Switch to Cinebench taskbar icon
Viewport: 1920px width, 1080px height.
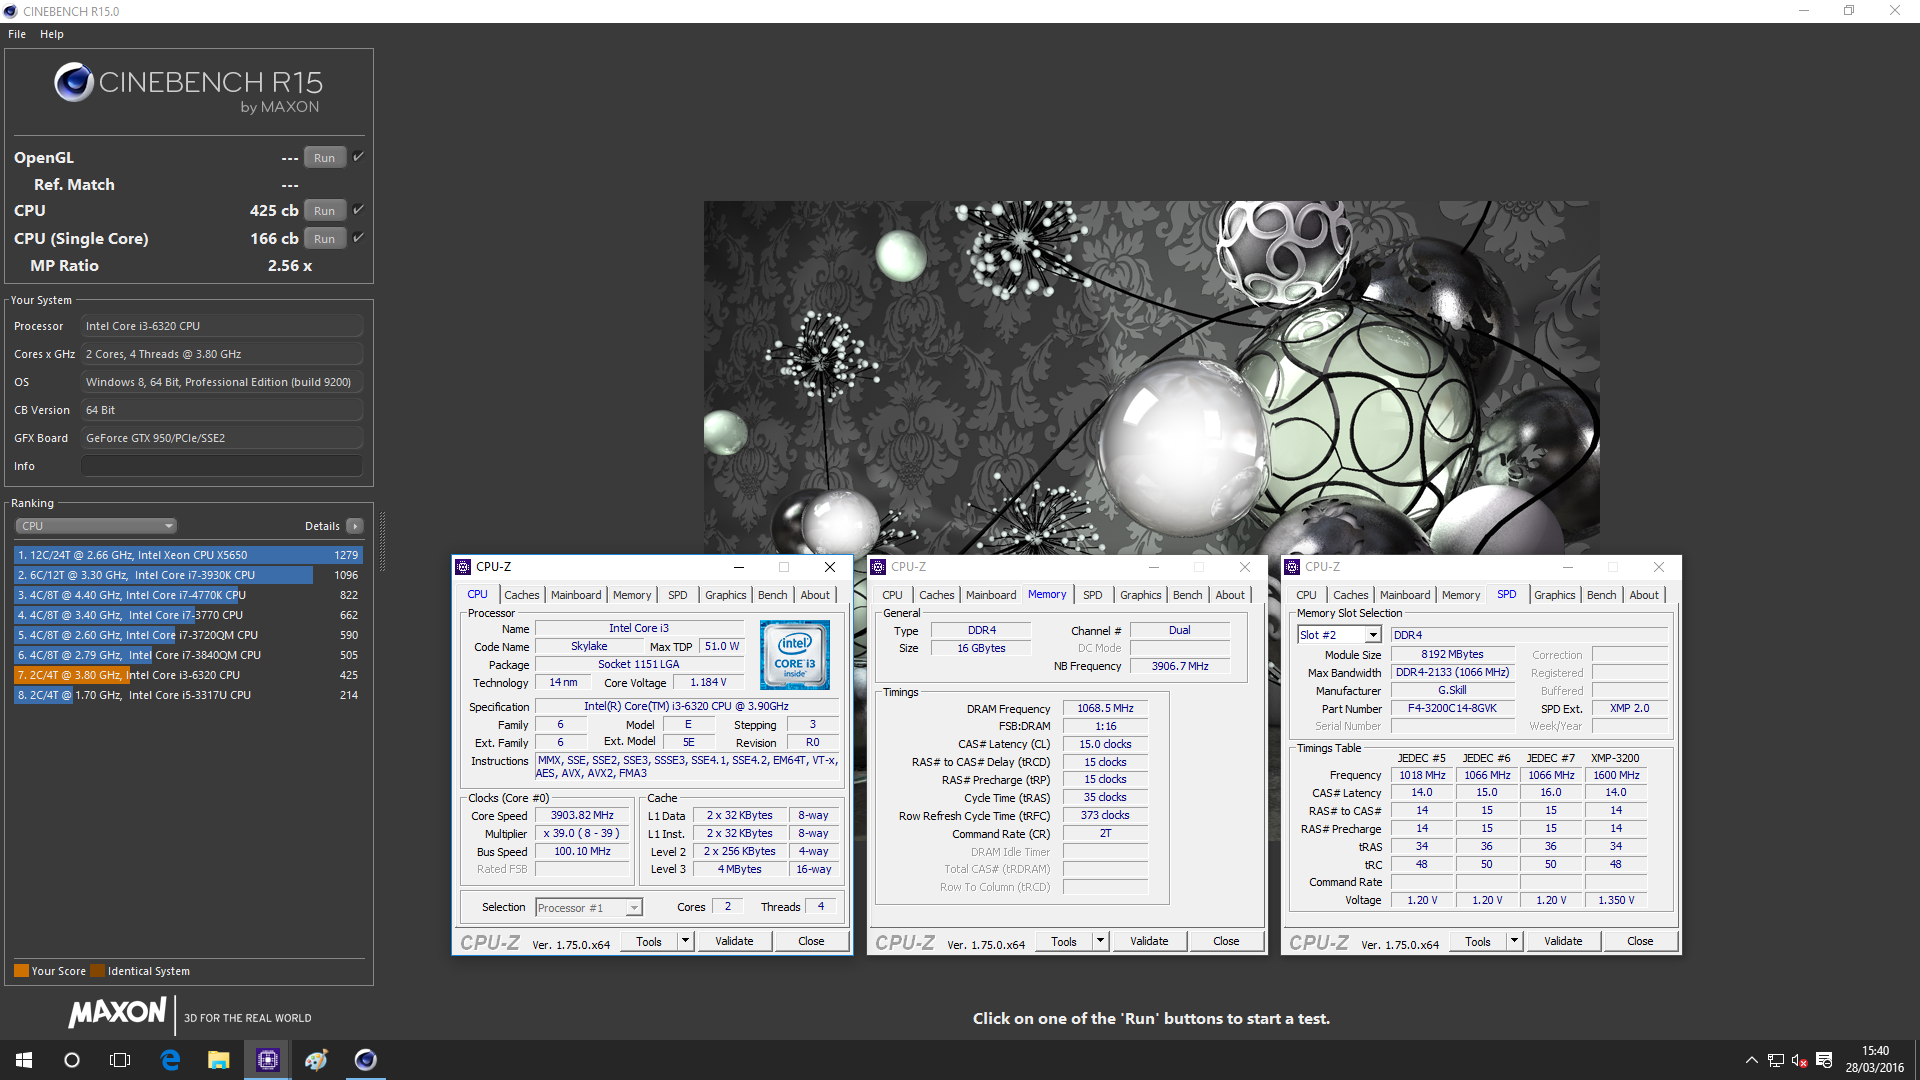click(365, 1060)
